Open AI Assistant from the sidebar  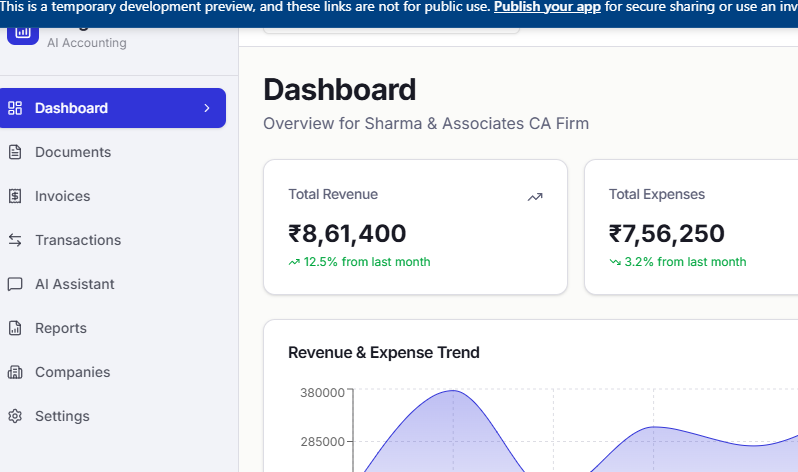click(113, 284)
